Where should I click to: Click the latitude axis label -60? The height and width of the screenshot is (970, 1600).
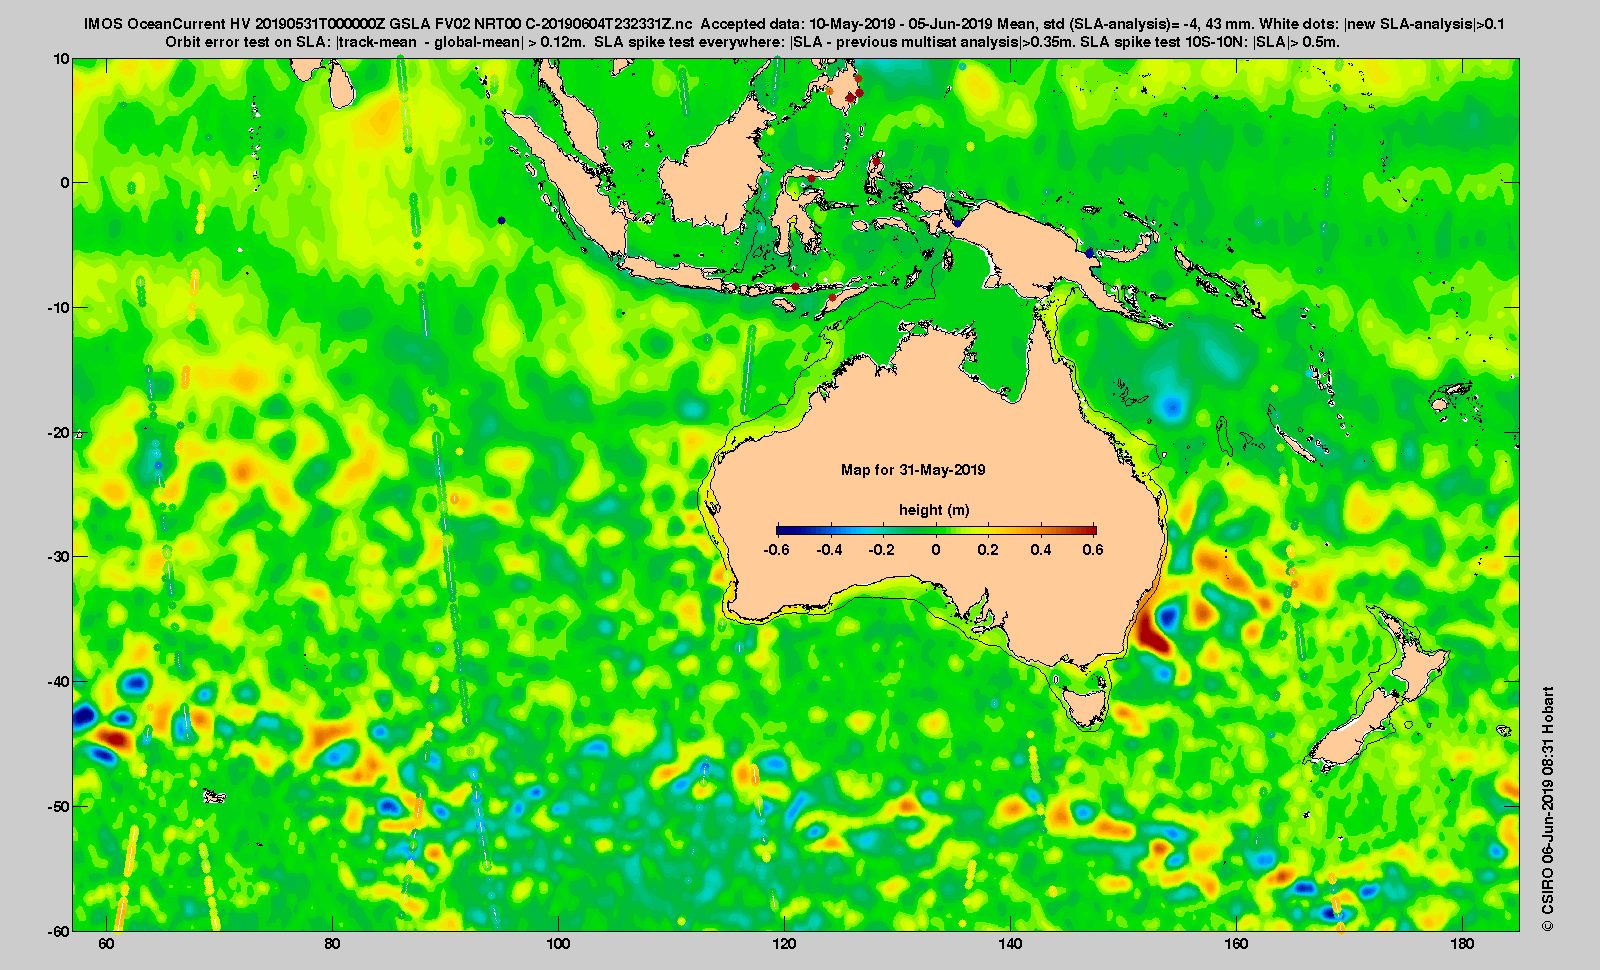59,930
